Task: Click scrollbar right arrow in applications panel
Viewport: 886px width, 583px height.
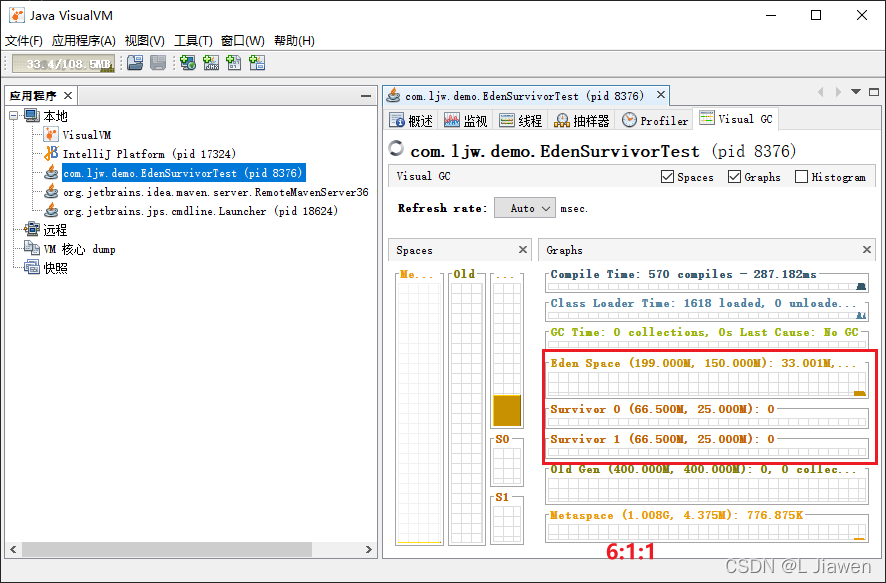Action: coord(369,549)
